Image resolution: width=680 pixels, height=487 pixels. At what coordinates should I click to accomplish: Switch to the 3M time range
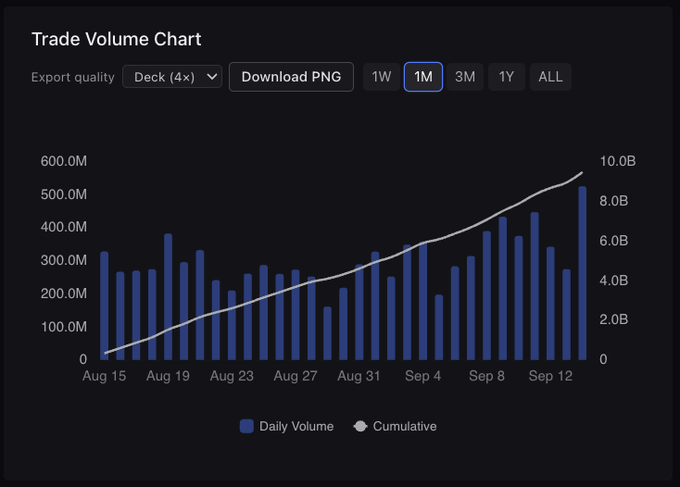tap(465, 77)
